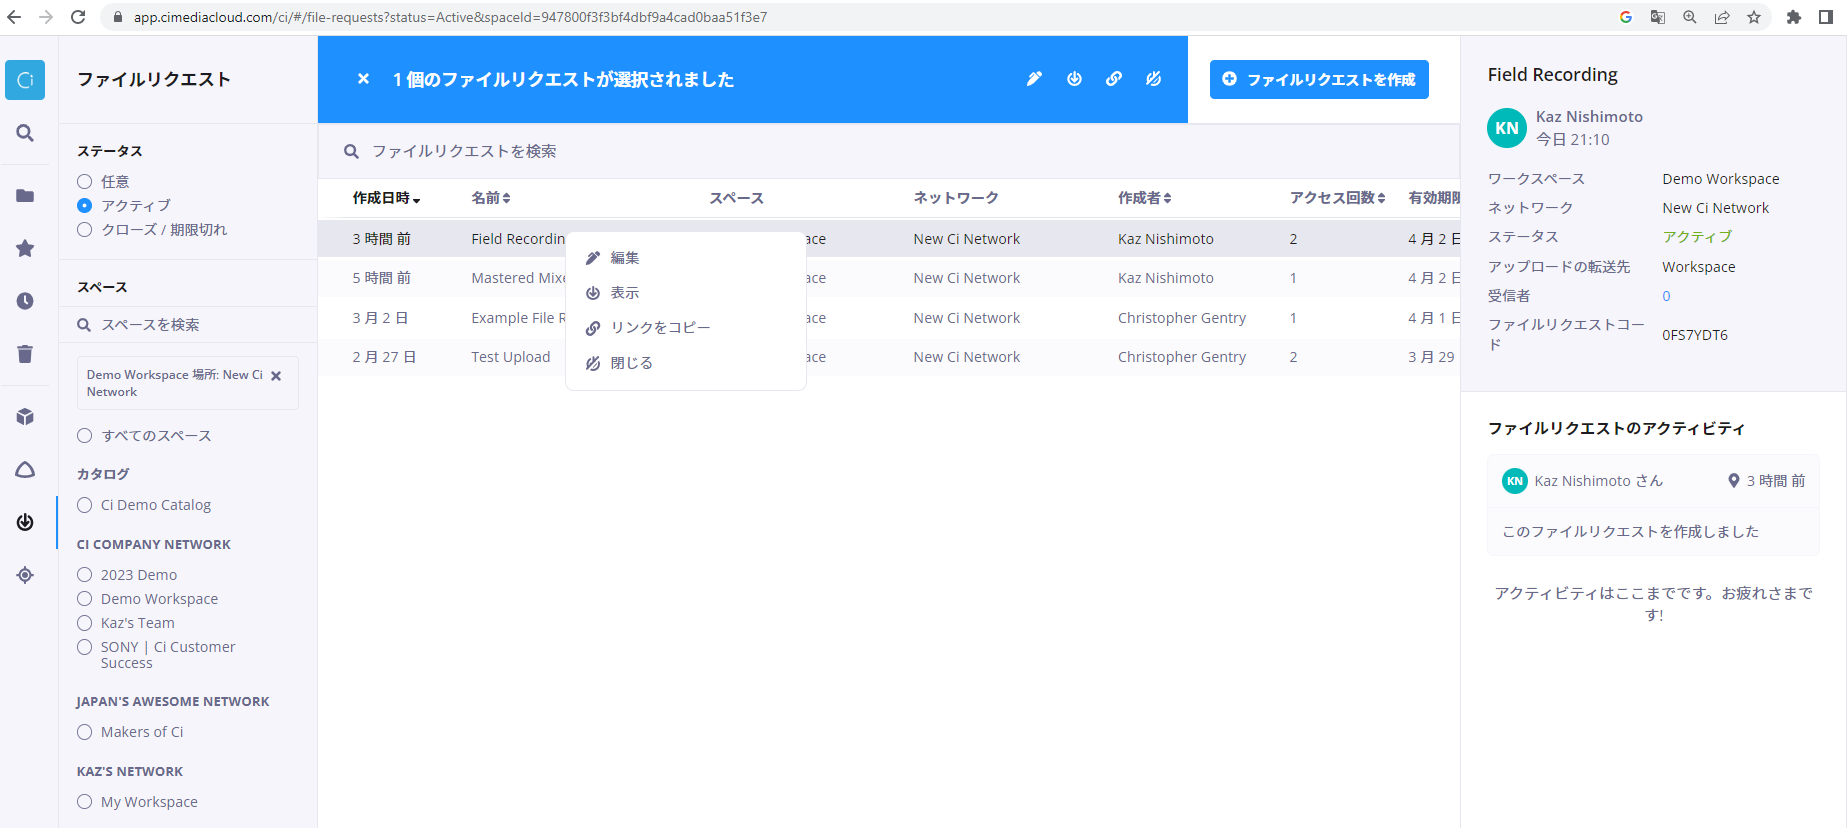Screen dimensions: 1847x828
Task: Sort by 作成者 column
Action: point(1145,198)
